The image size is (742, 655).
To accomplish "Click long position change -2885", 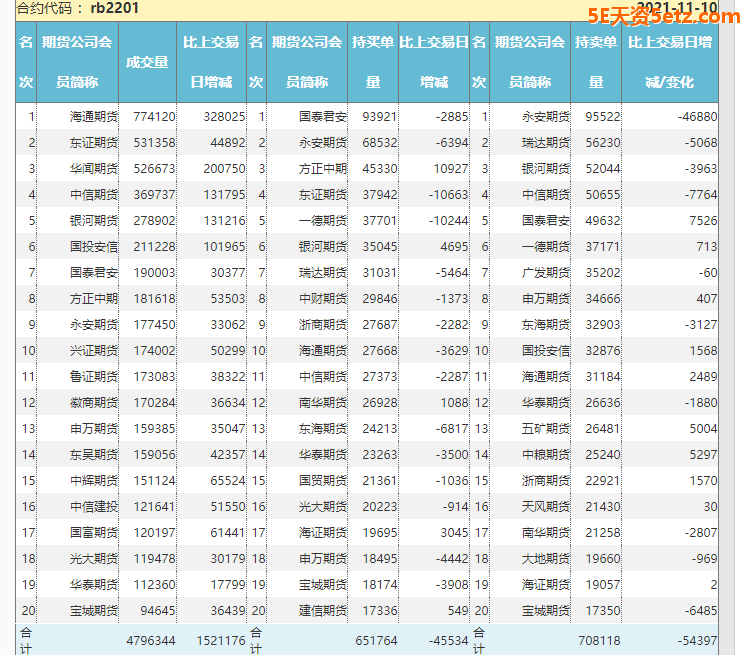I will [x=452, y=116].
